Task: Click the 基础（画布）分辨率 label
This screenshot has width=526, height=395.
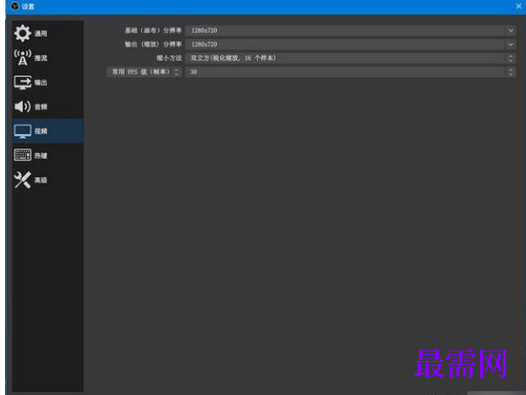Action: point(153,31)
